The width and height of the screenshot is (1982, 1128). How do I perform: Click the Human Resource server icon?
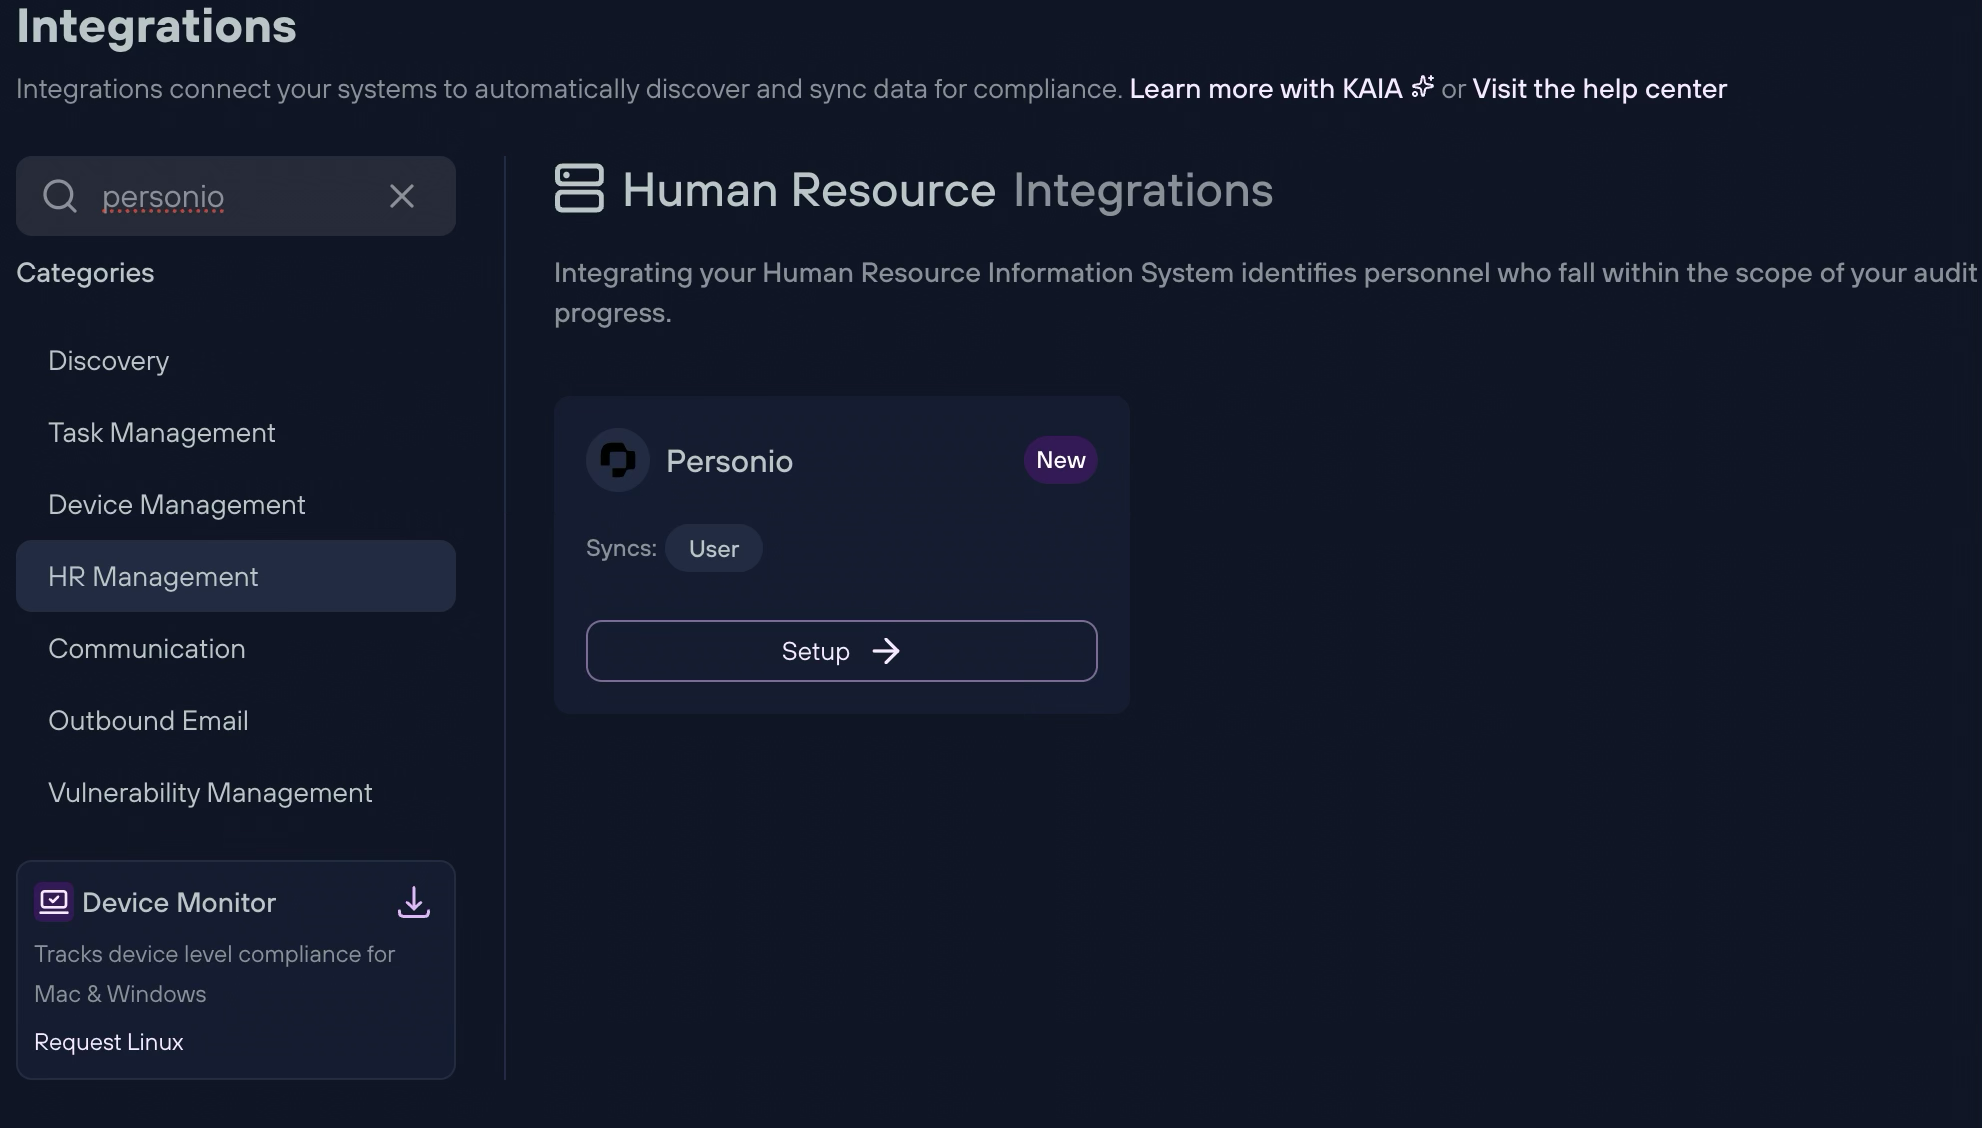pos(579,188)
